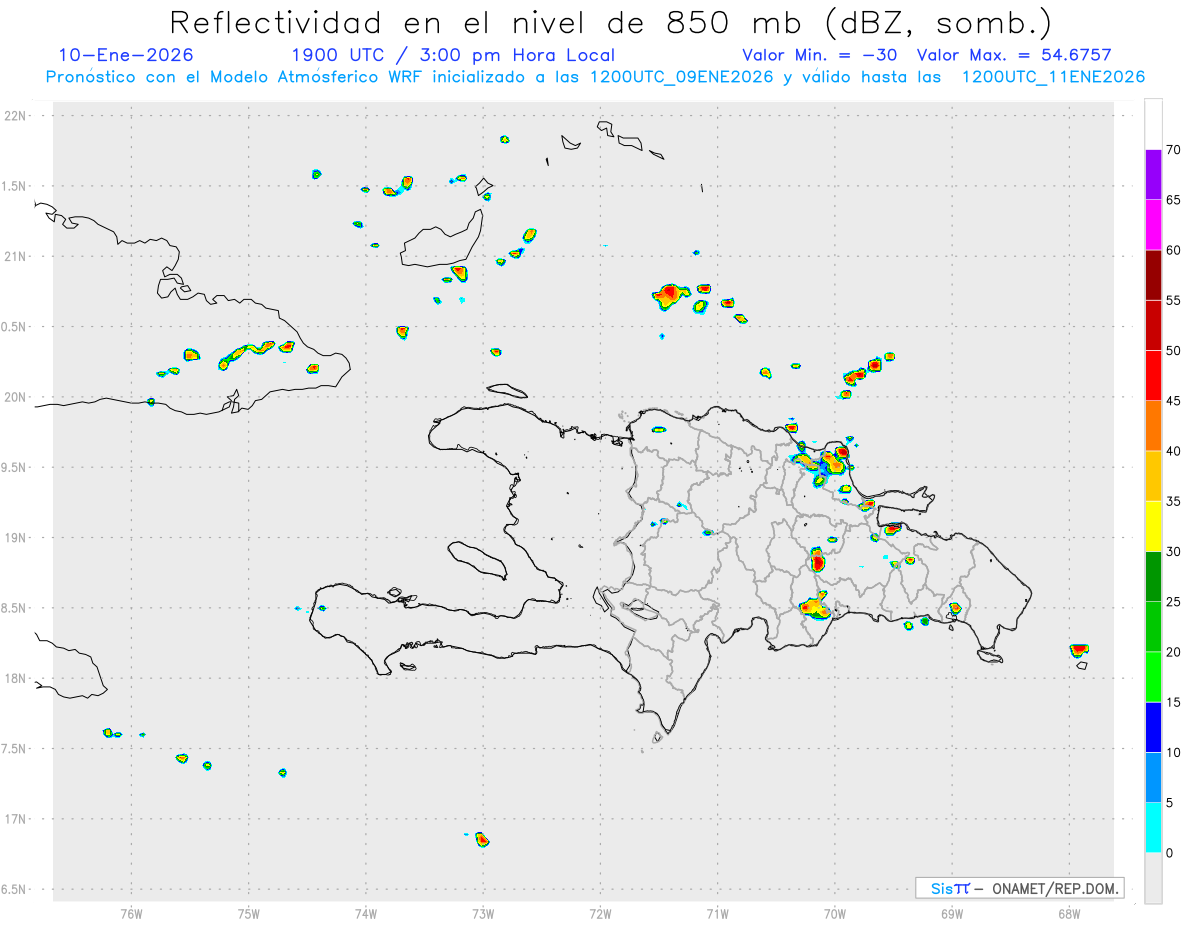Viewport: 1200px width, 927px height.
Task: Click the "Valor Max. = 54.6757" readout
Action: [1014, 55]
